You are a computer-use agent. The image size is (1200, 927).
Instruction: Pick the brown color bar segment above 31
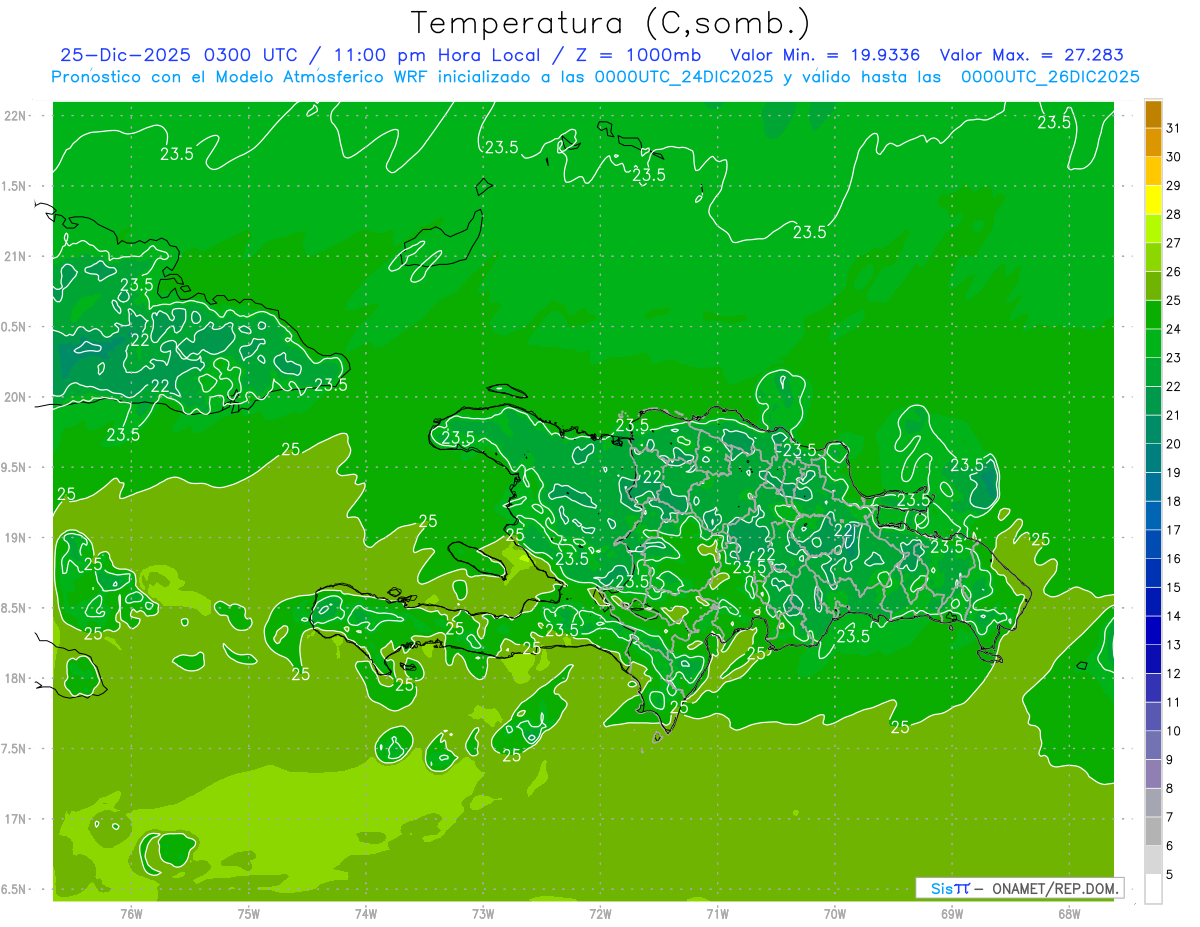(1153, 113)
